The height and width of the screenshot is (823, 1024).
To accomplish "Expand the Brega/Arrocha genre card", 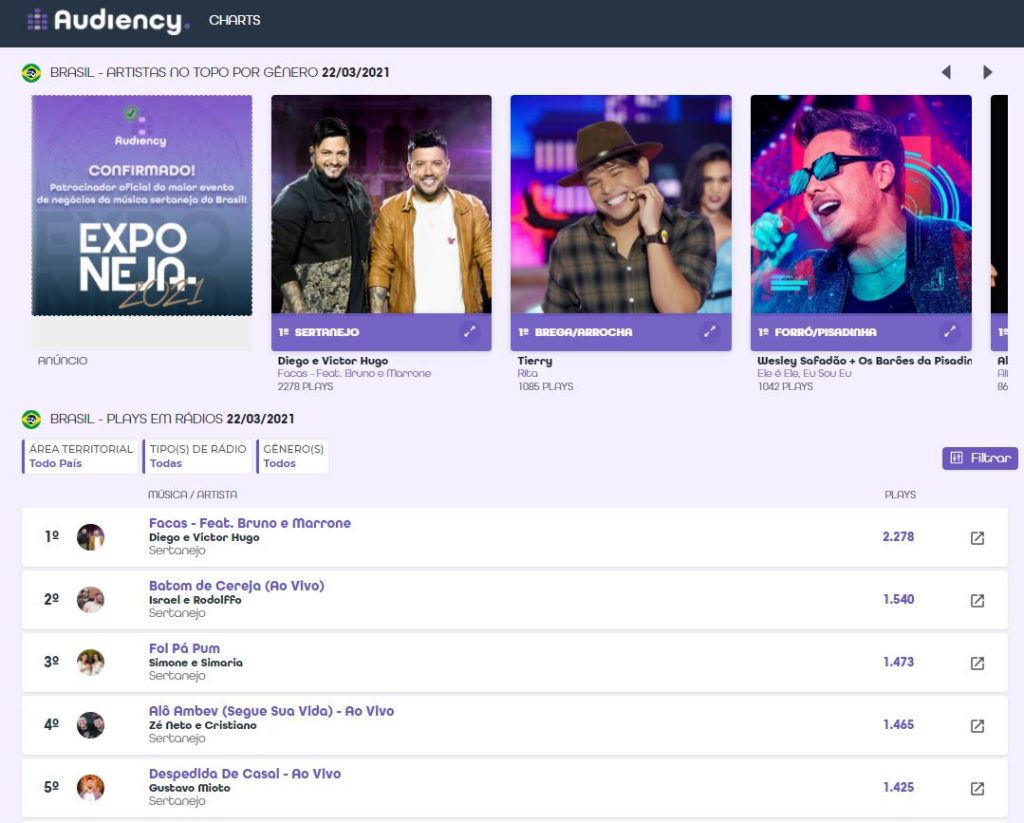I will (x=709, y=332).
